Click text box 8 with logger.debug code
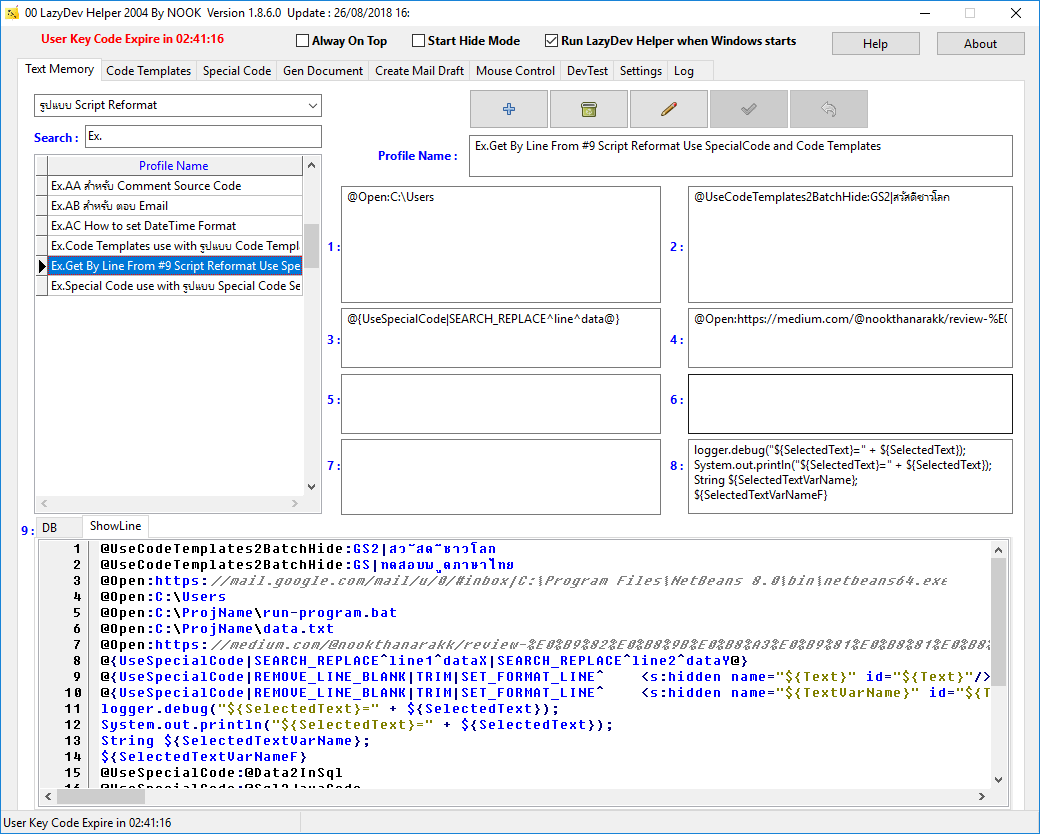Screen dimensions: 1040x834 (850, 476)
